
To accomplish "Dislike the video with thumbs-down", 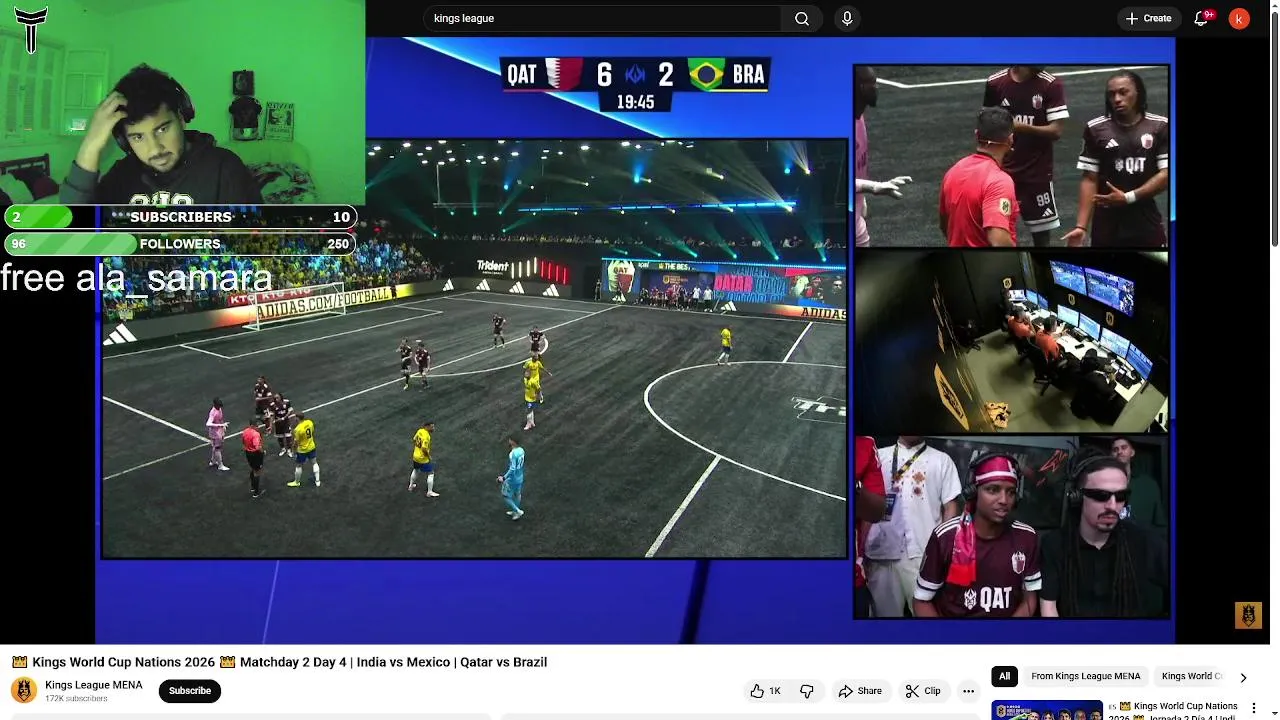I will click(x=807, y=691).
